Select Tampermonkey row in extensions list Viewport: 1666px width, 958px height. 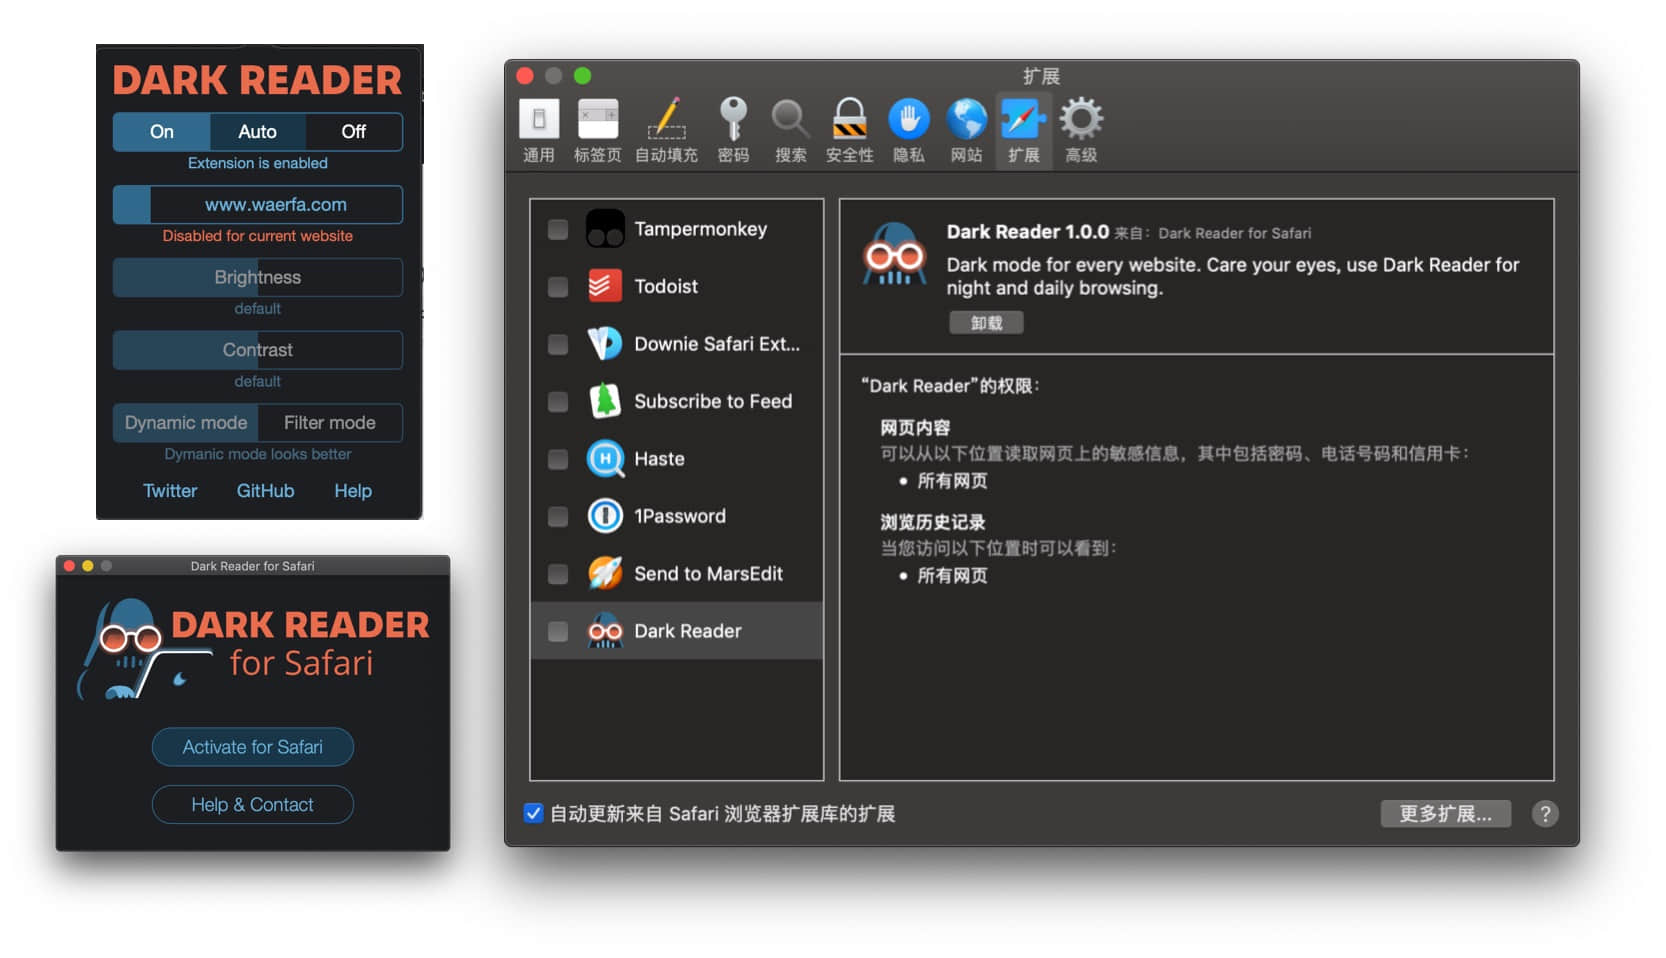pos(676,229)
